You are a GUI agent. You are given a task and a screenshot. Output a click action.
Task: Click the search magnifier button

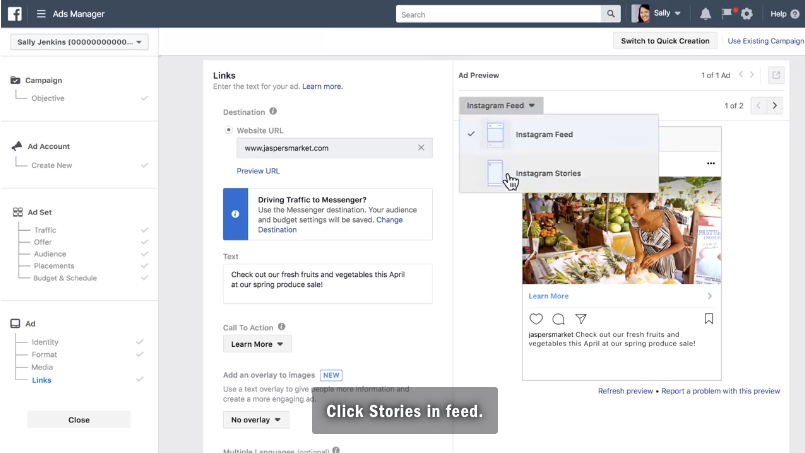pyautogui.click(x=610, y=14)
